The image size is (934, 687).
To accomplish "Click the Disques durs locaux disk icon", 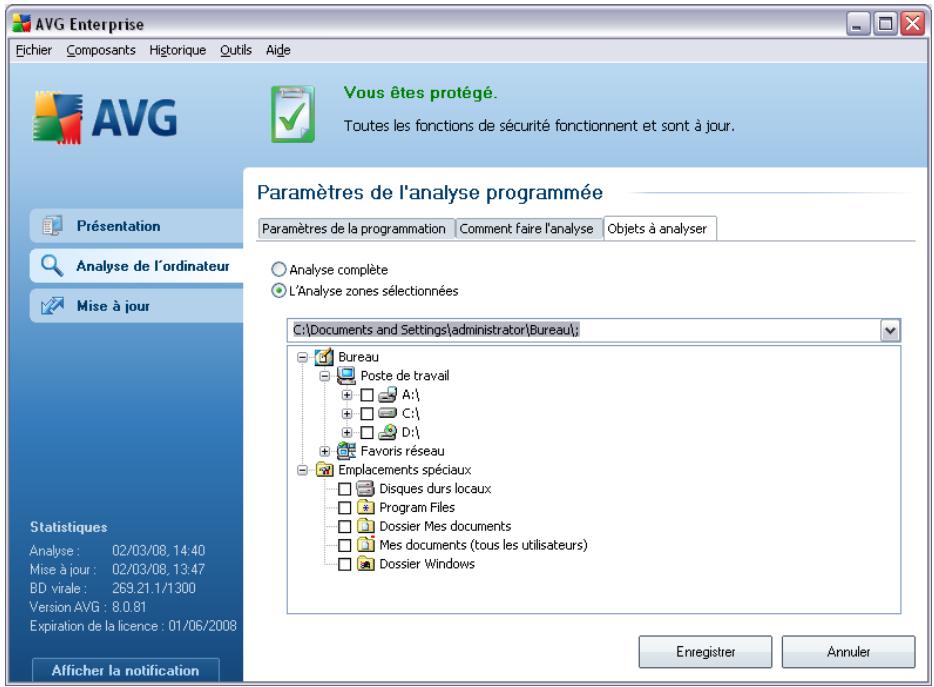I will point(365,489).
